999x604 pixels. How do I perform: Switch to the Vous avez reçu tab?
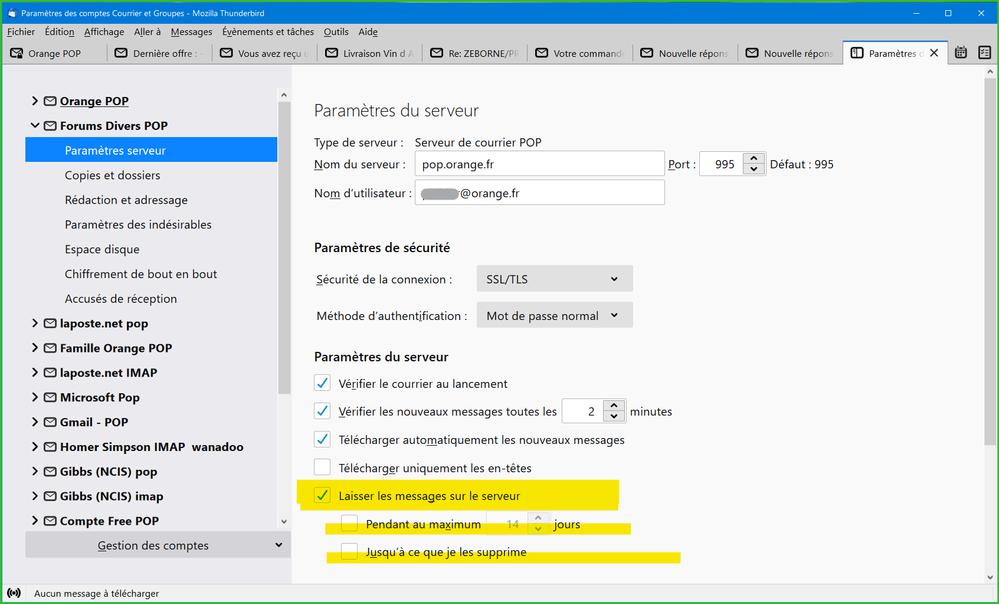(x=264, y=54)
